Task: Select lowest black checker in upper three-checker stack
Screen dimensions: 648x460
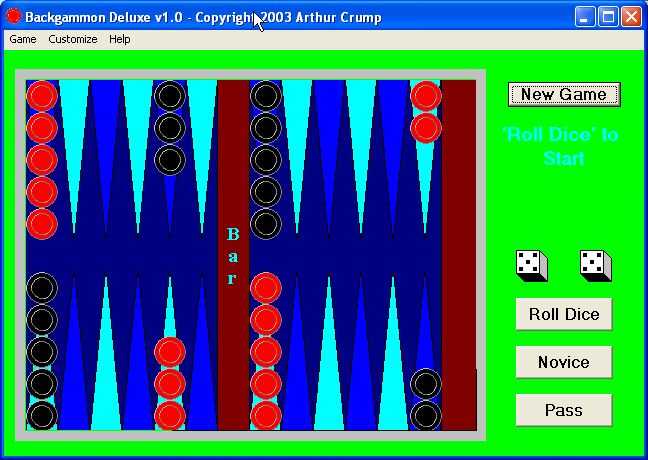Action: (170, 160)
